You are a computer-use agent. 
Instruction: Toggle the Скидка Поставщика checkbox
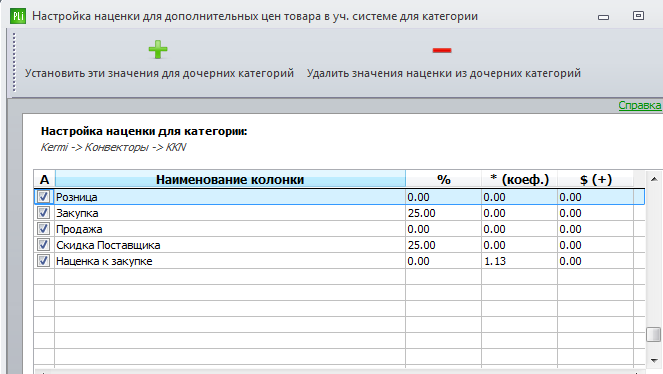[x=43, y=245]
